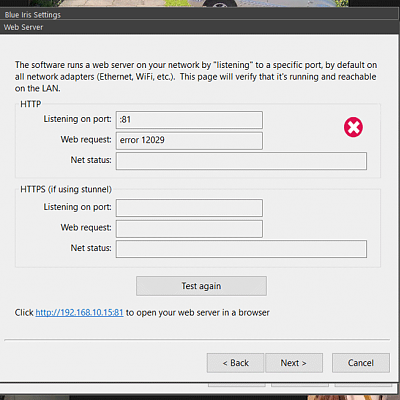The width and height of the screenshot is (400, 400).
Task: Click the HTTPS Web request field
Action: pyautogui.click(x=189, y=229)
